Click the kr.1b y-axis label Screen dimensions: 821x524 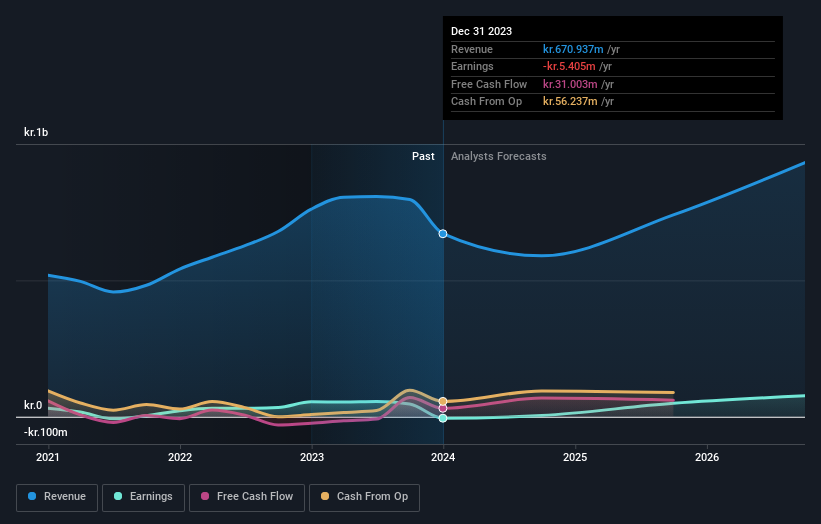click(x=36, y=132)
